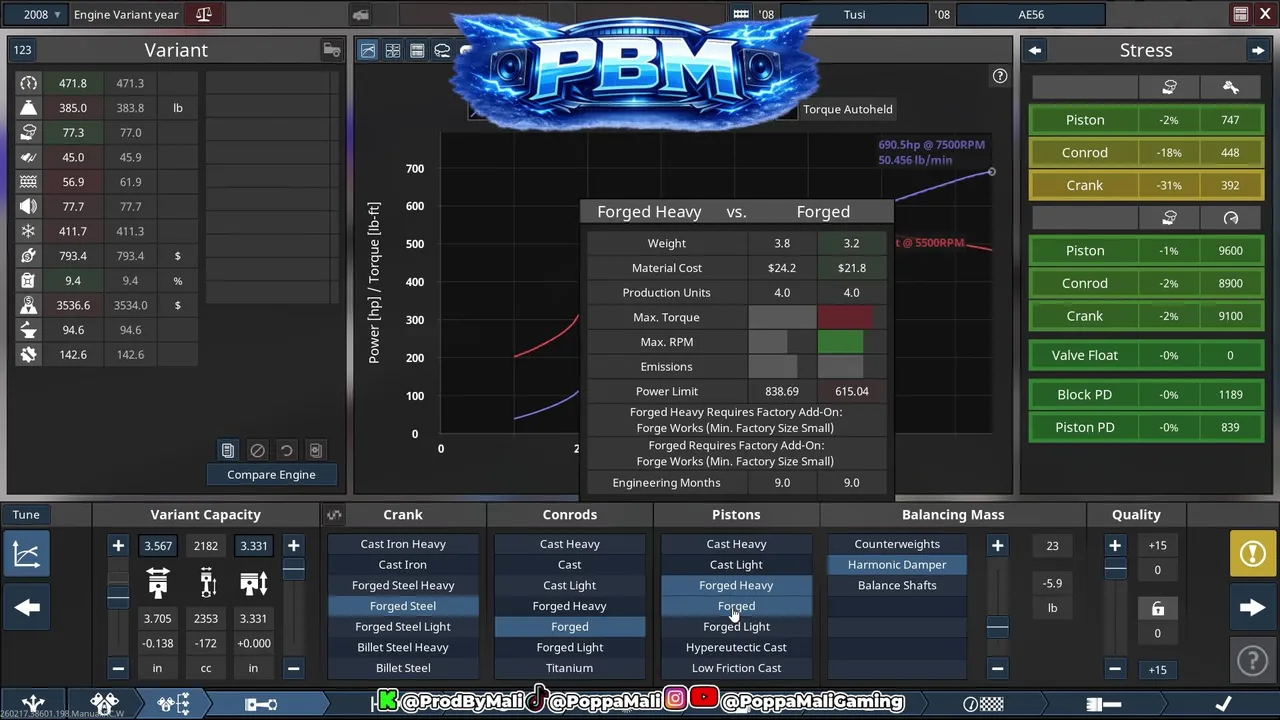Screen dimensions: 1280x720
Task: Confirm with the checkmark bottom tab
Action: 1222,704
